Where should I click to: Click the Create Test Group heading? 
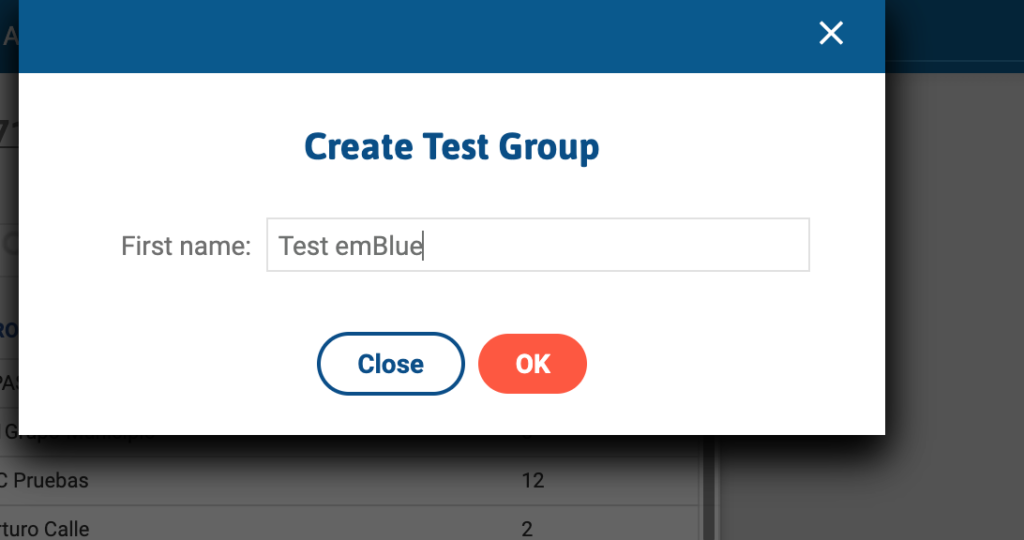tap(451, 147)
